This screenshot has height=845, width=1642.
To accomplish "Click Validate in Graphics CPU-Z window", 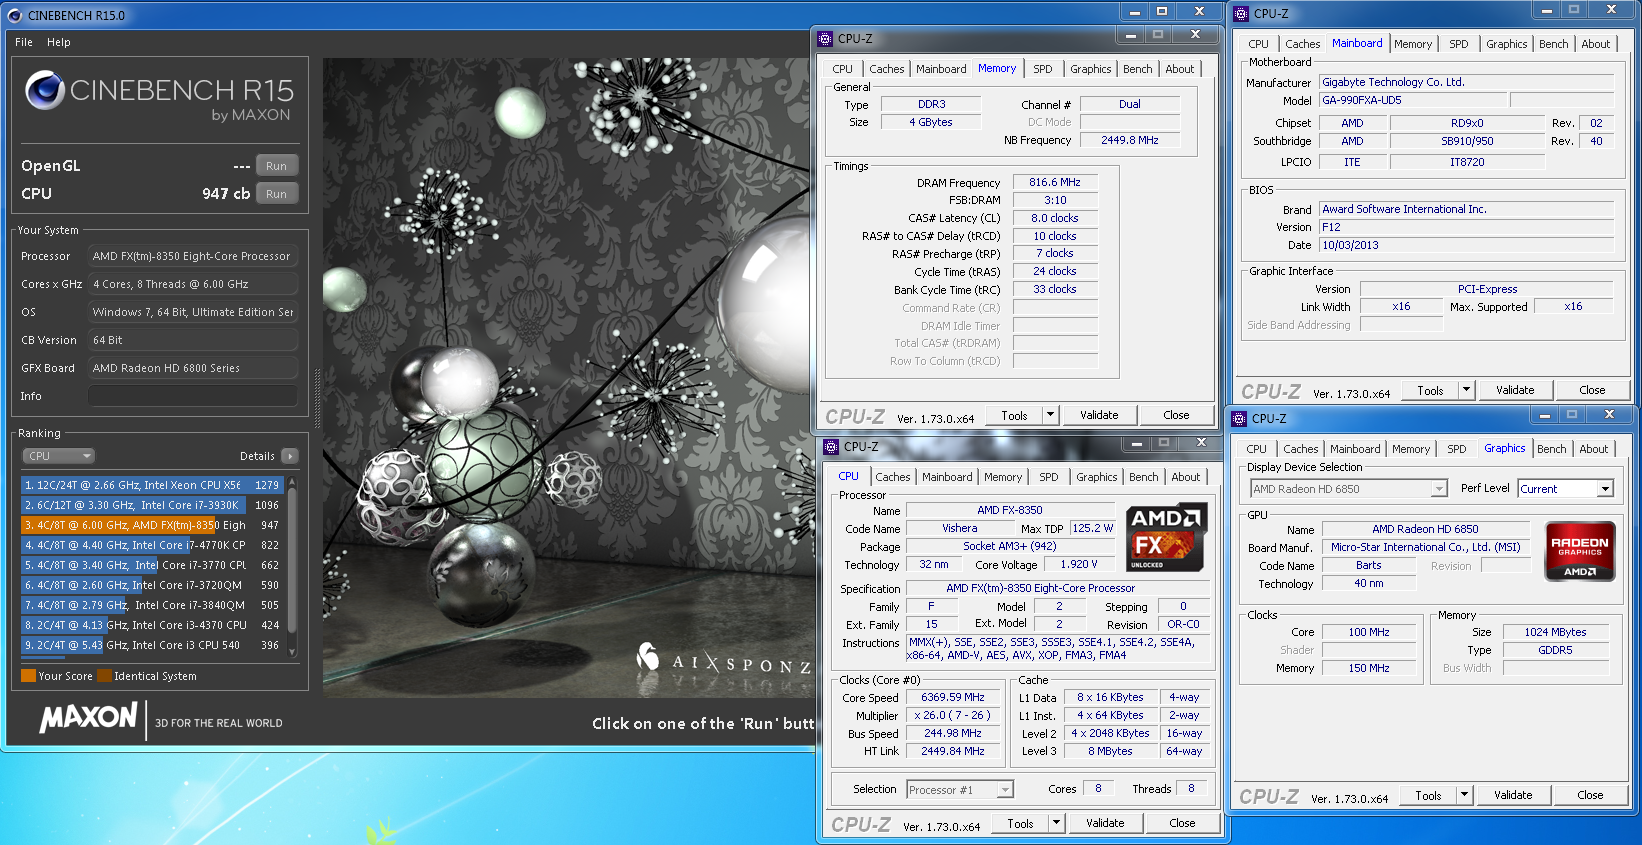I will (x=1513, y=795).
